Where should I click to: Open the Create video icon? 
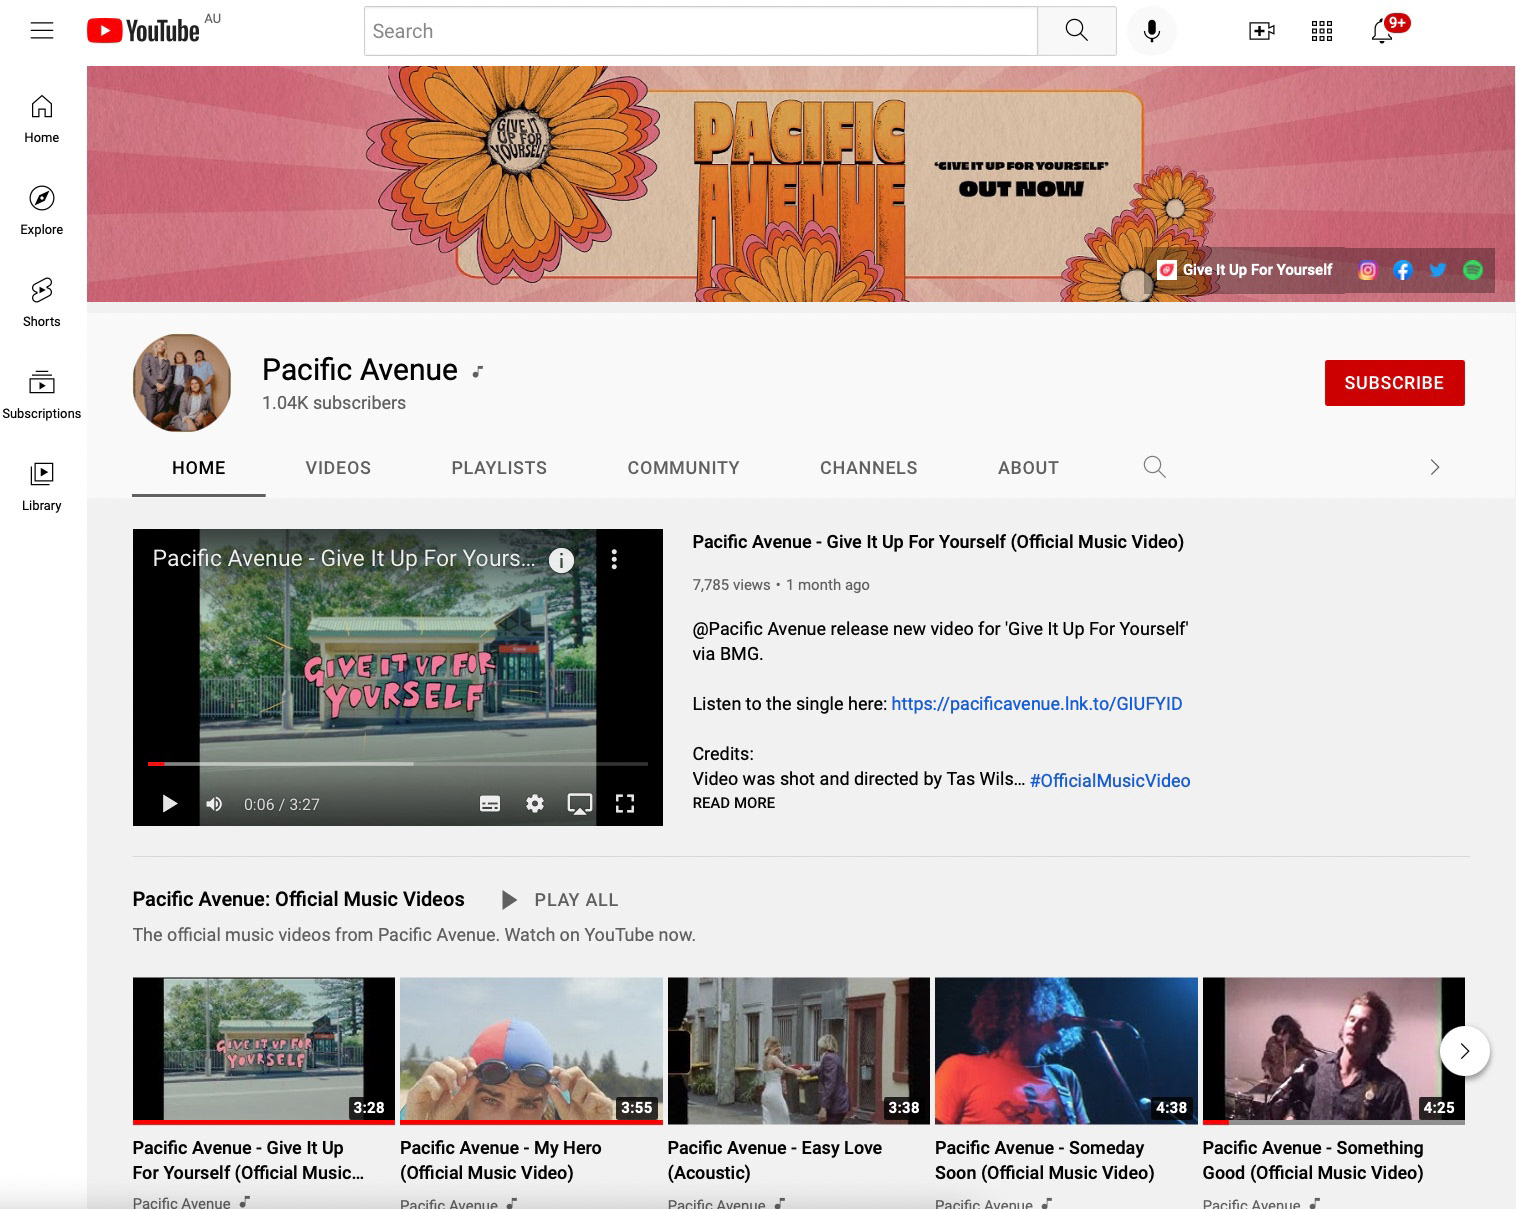coord(1262,31)
